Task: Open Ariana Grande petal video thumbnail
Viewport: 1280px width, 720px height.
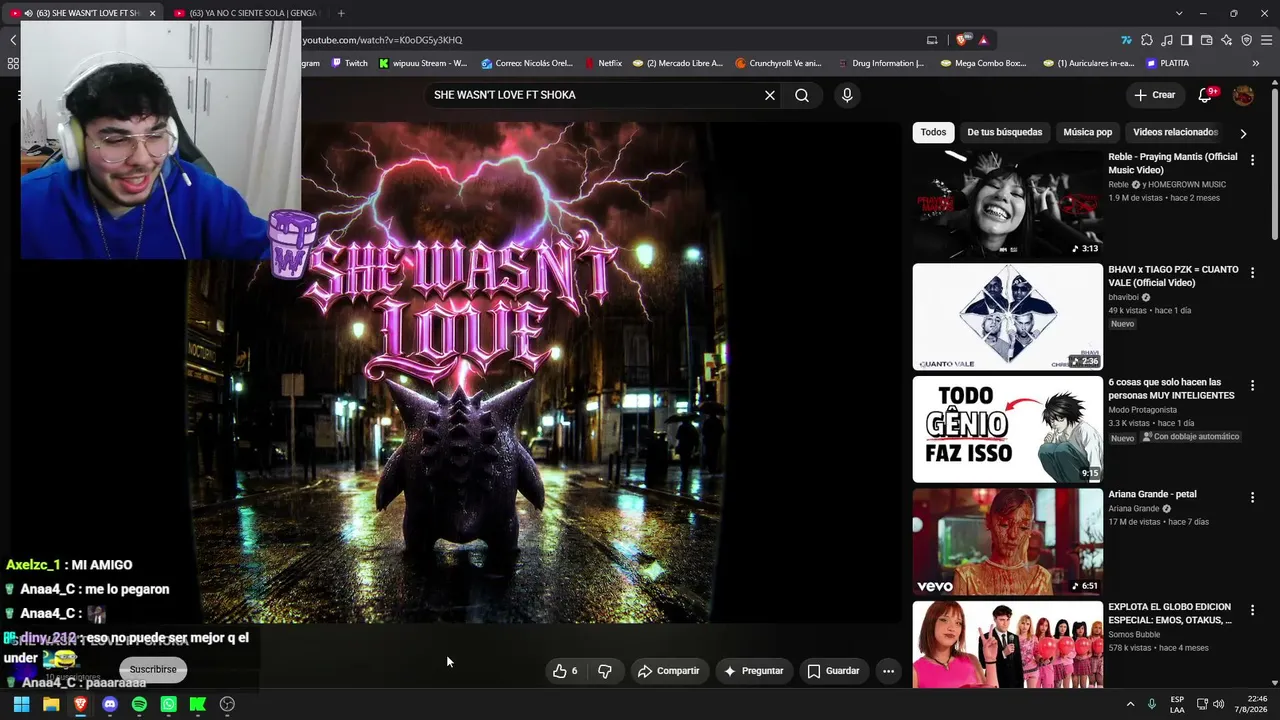Action: click(x=1007, y=541)
